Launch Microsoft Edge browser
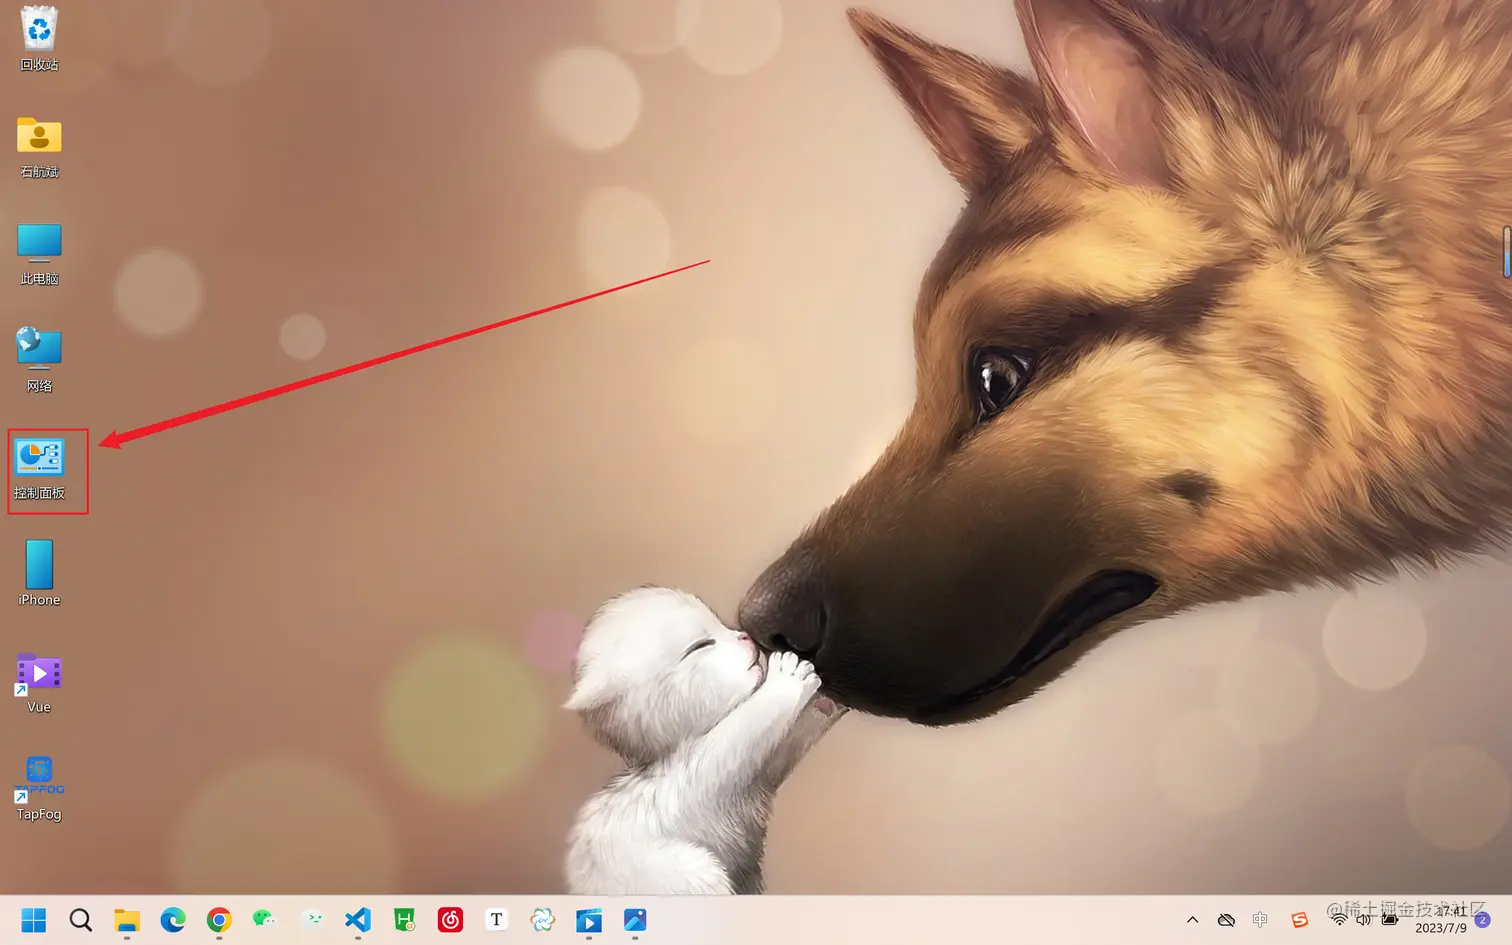The width and height of the screenshot is (1512, 945). point(173,920)
